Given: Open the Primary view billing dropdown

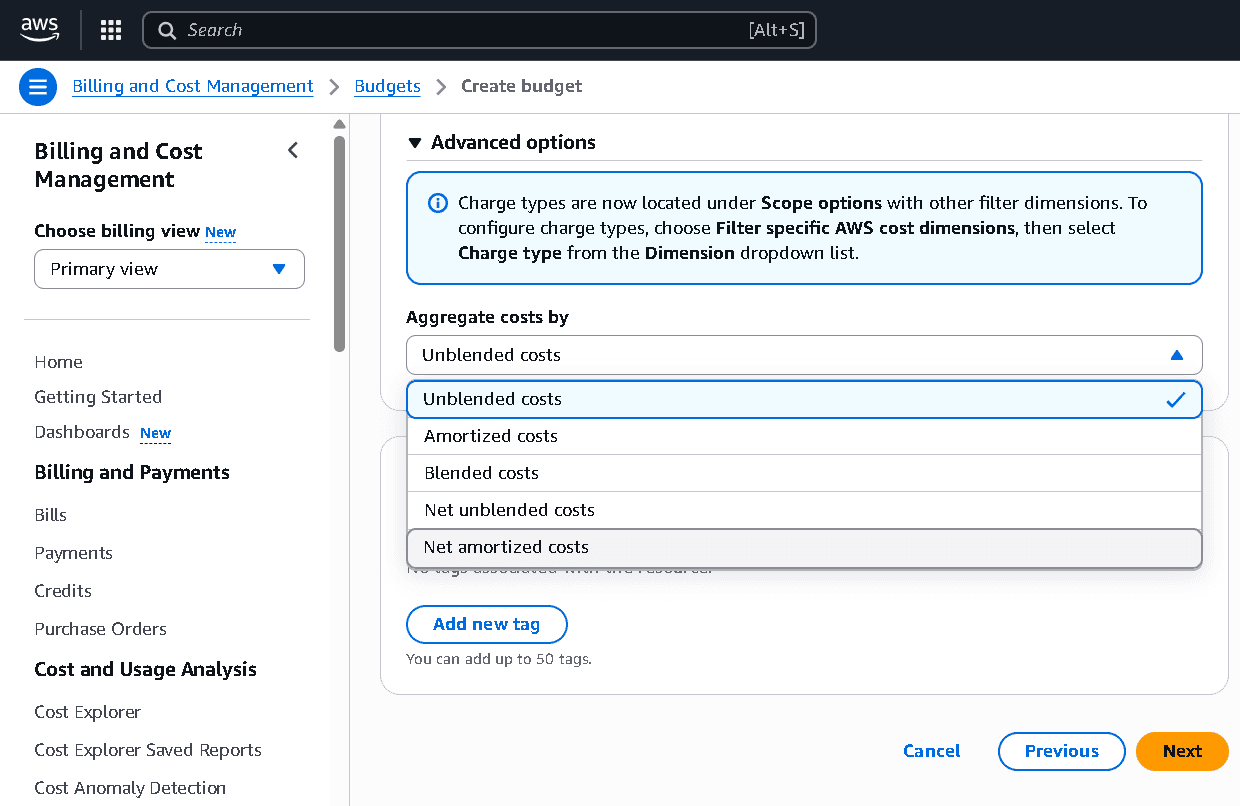Looking at the screenshot, I should [x=169, y=269].
